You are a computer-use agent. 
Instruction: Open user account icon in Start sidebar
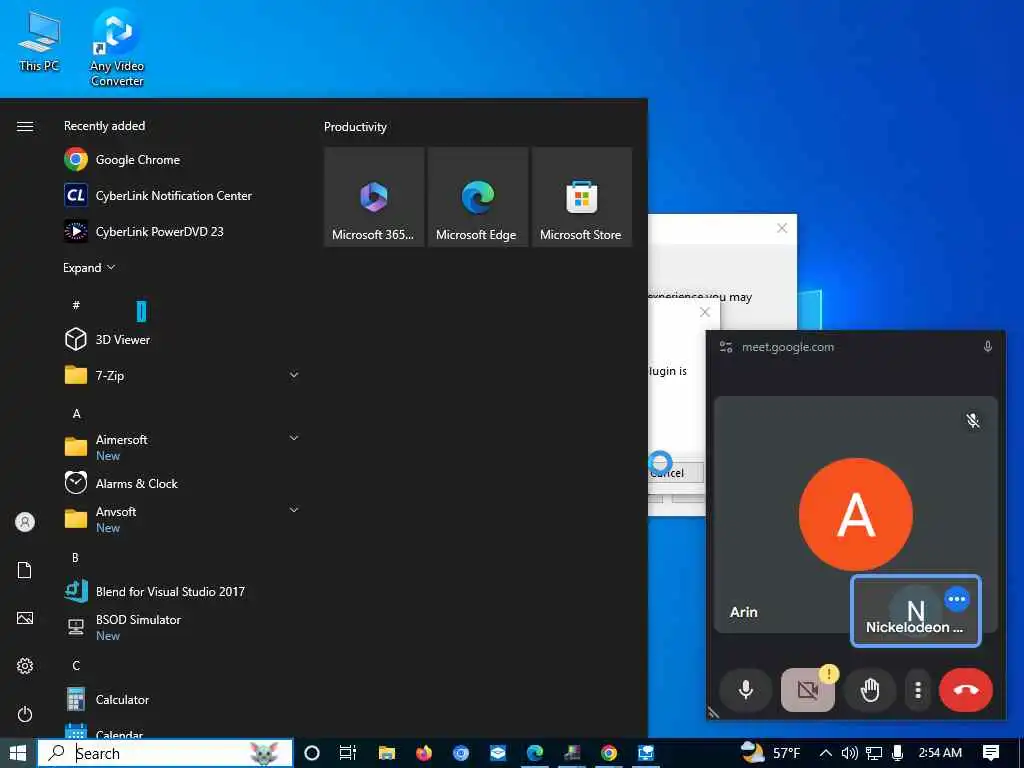(x=25, y=522)
